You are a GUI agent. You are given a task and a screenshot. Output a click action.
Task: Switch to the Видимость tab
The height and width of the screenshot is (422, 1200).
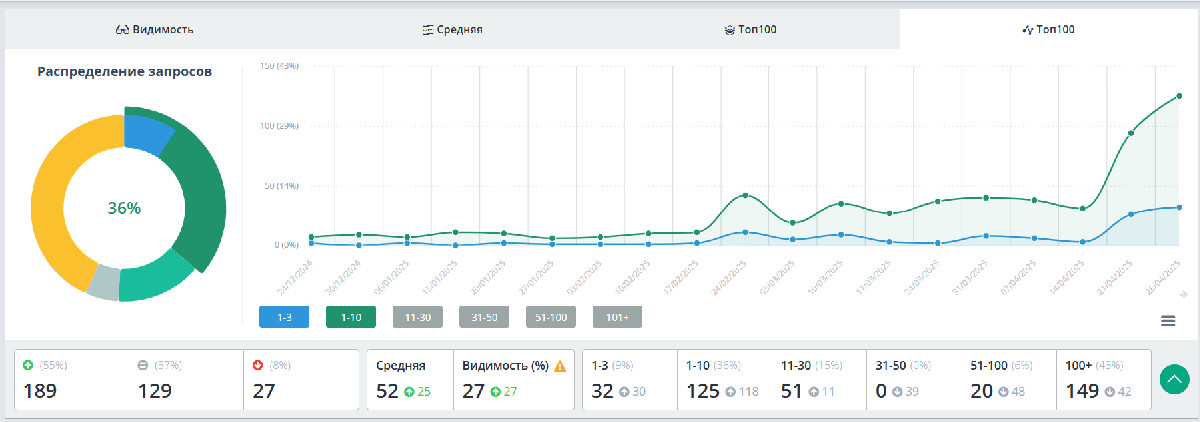(155, 30)
